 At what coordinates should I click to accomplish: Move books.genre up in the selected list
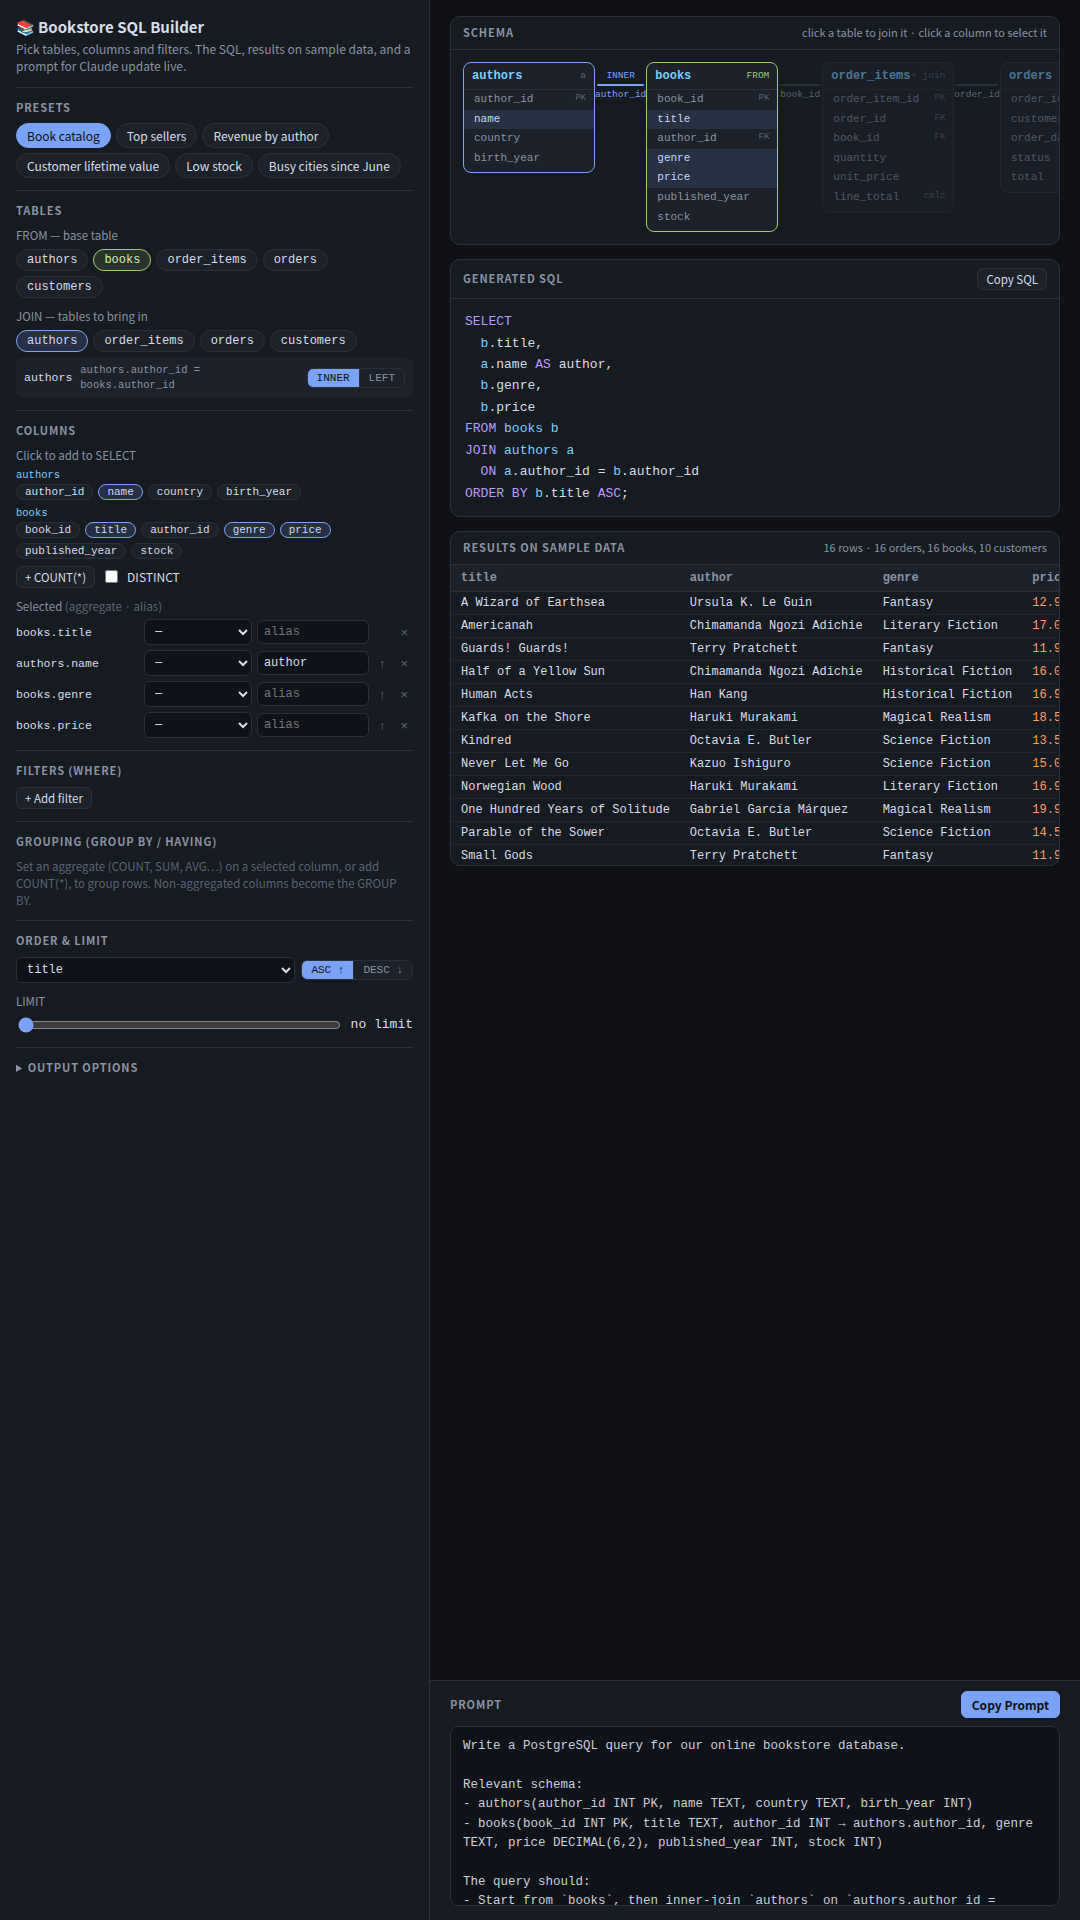click(382, 695)
